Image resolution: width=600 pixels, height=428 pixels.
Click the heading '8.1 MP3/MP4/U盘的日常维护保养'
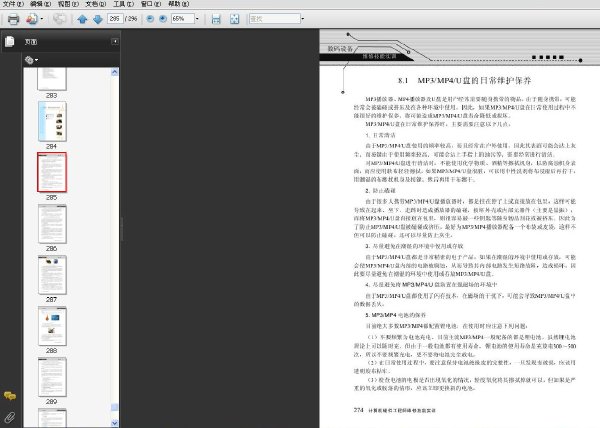(x=465, y=81)
